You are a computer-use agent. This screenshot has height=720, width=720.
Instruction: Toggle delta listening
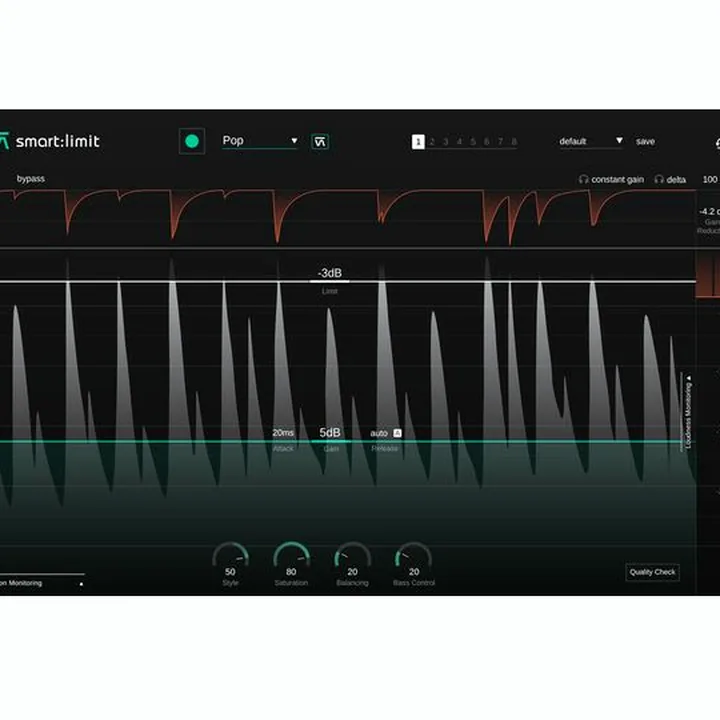coord(676,180)
